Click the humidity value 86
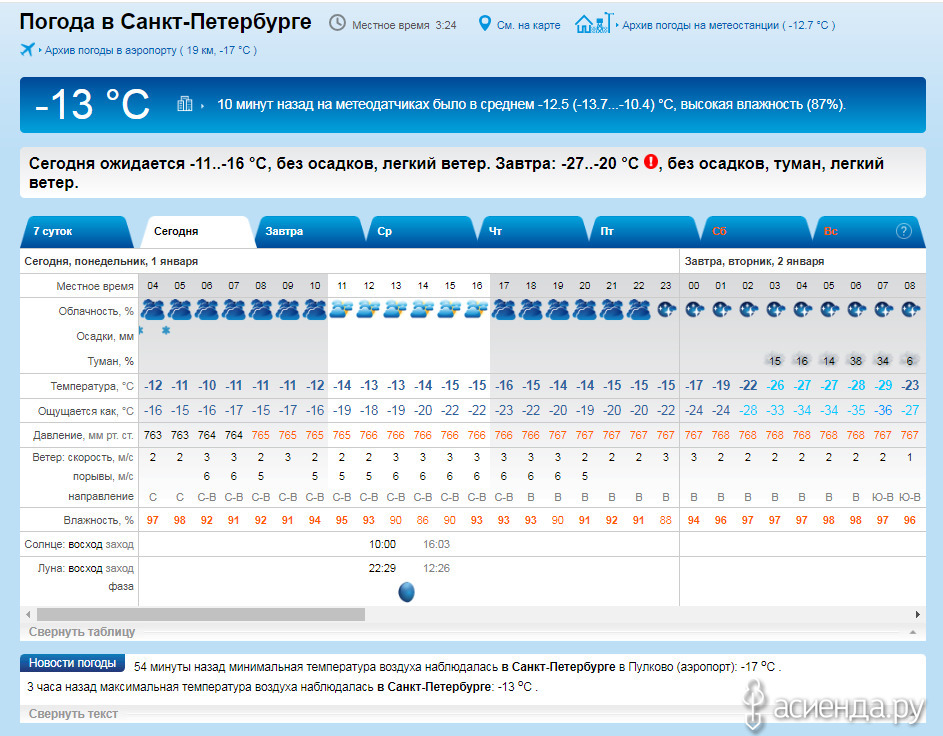Viewport: 943px width, 736px height. tap(423, 520)
